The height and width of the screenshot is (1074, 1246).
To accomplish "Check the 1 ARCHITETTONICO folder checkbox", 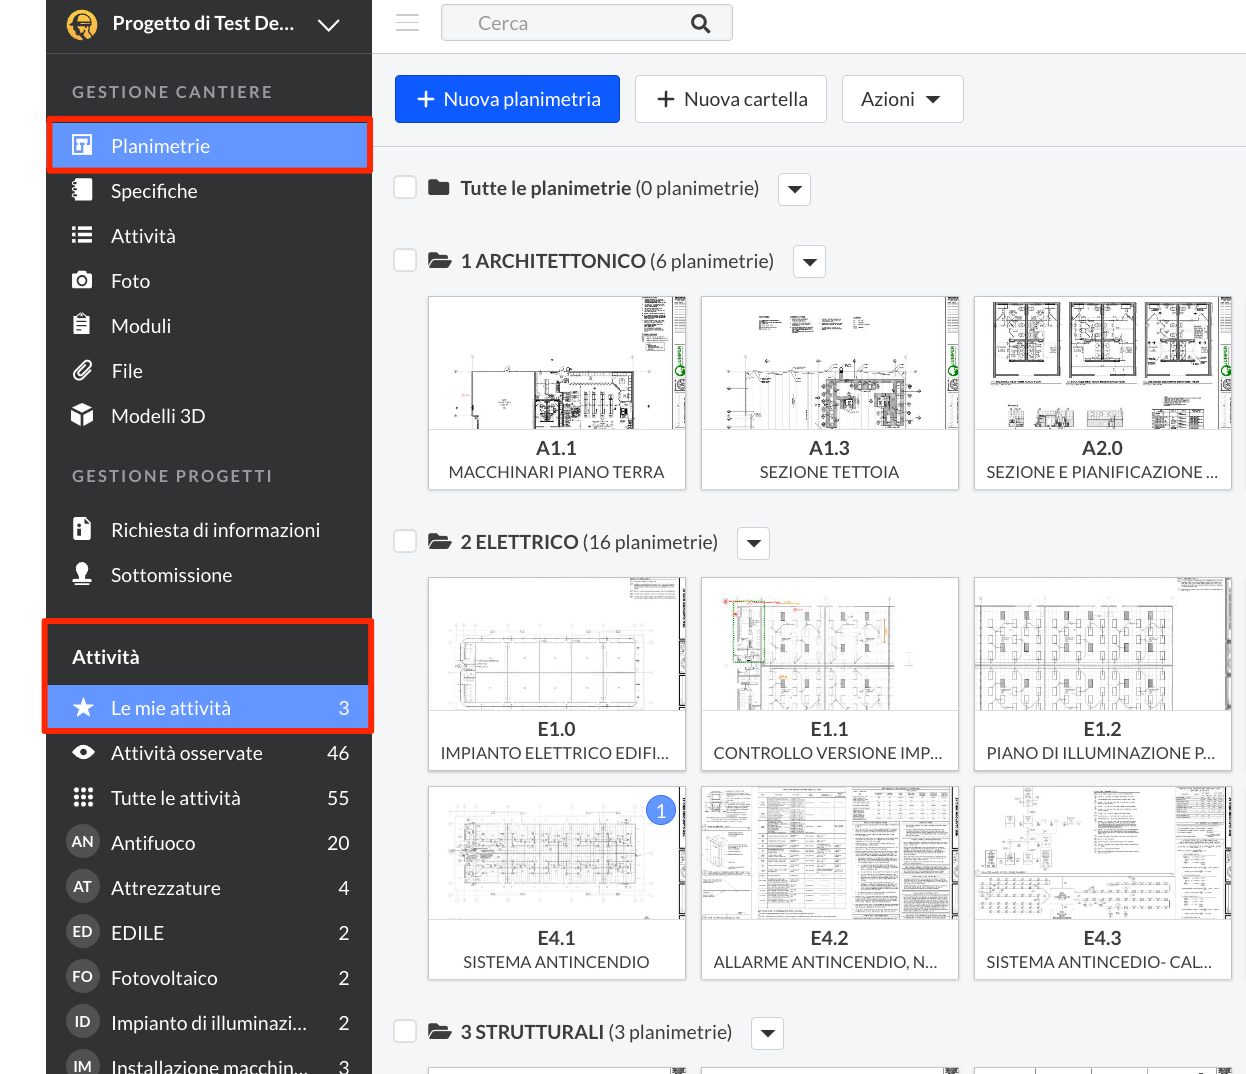I will [405, 260].
